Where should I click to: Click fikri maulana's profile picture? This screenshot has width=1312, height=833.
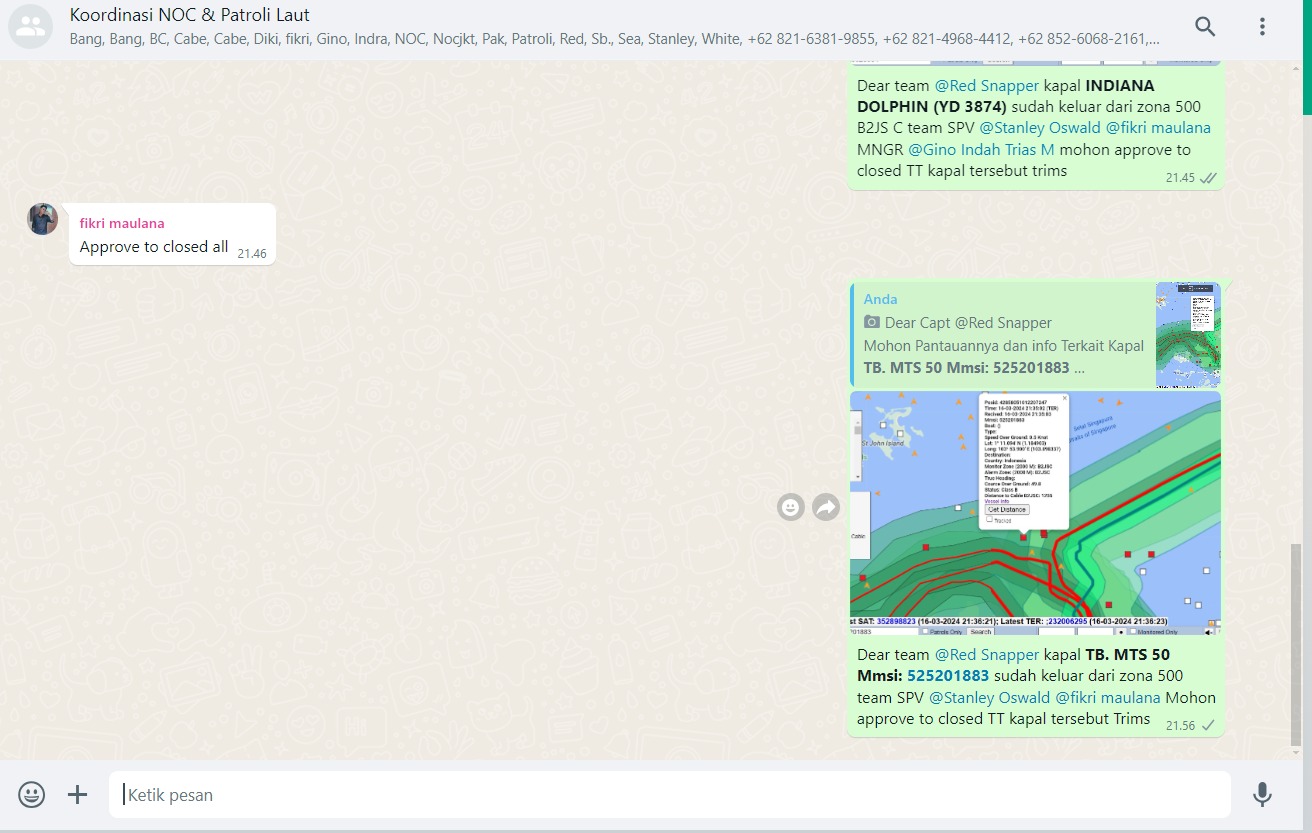coord(42,219)
